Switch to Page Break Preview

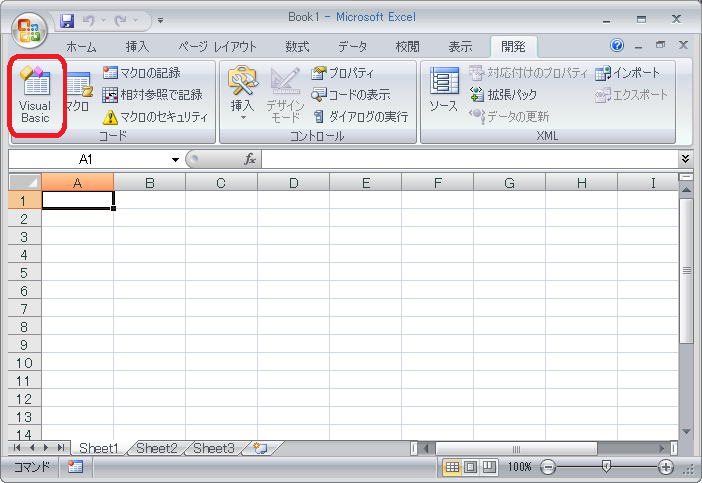pos(488,467)
